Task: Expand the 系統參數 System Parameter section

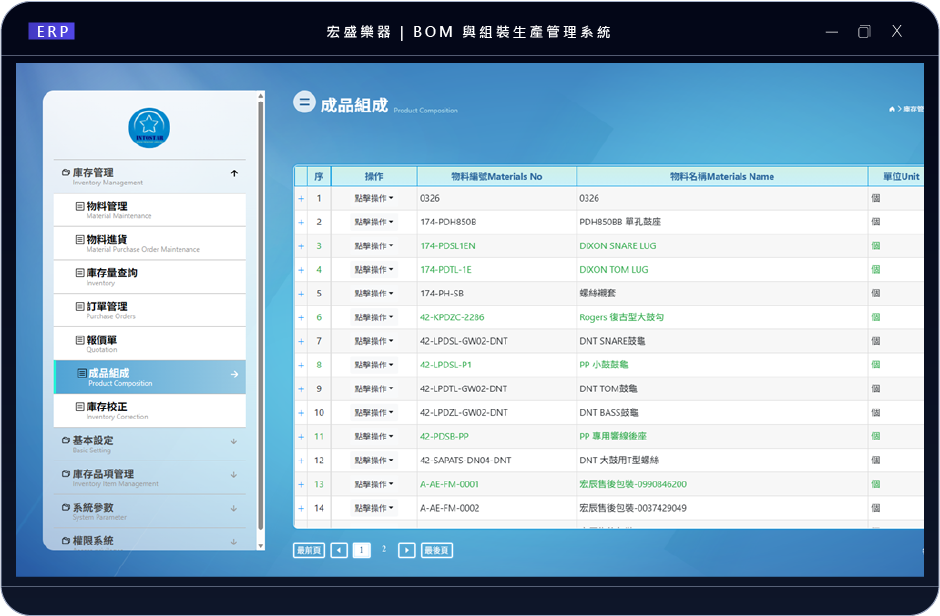Action: tap(234, 509)
